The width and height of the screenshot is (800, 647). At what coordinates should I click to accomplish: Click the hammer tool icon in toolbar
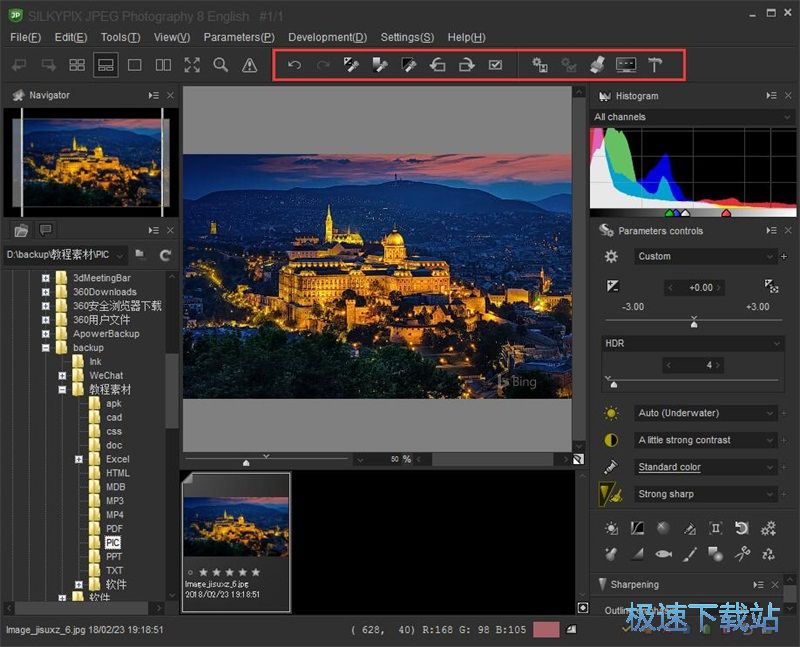(x=655, y=65)
